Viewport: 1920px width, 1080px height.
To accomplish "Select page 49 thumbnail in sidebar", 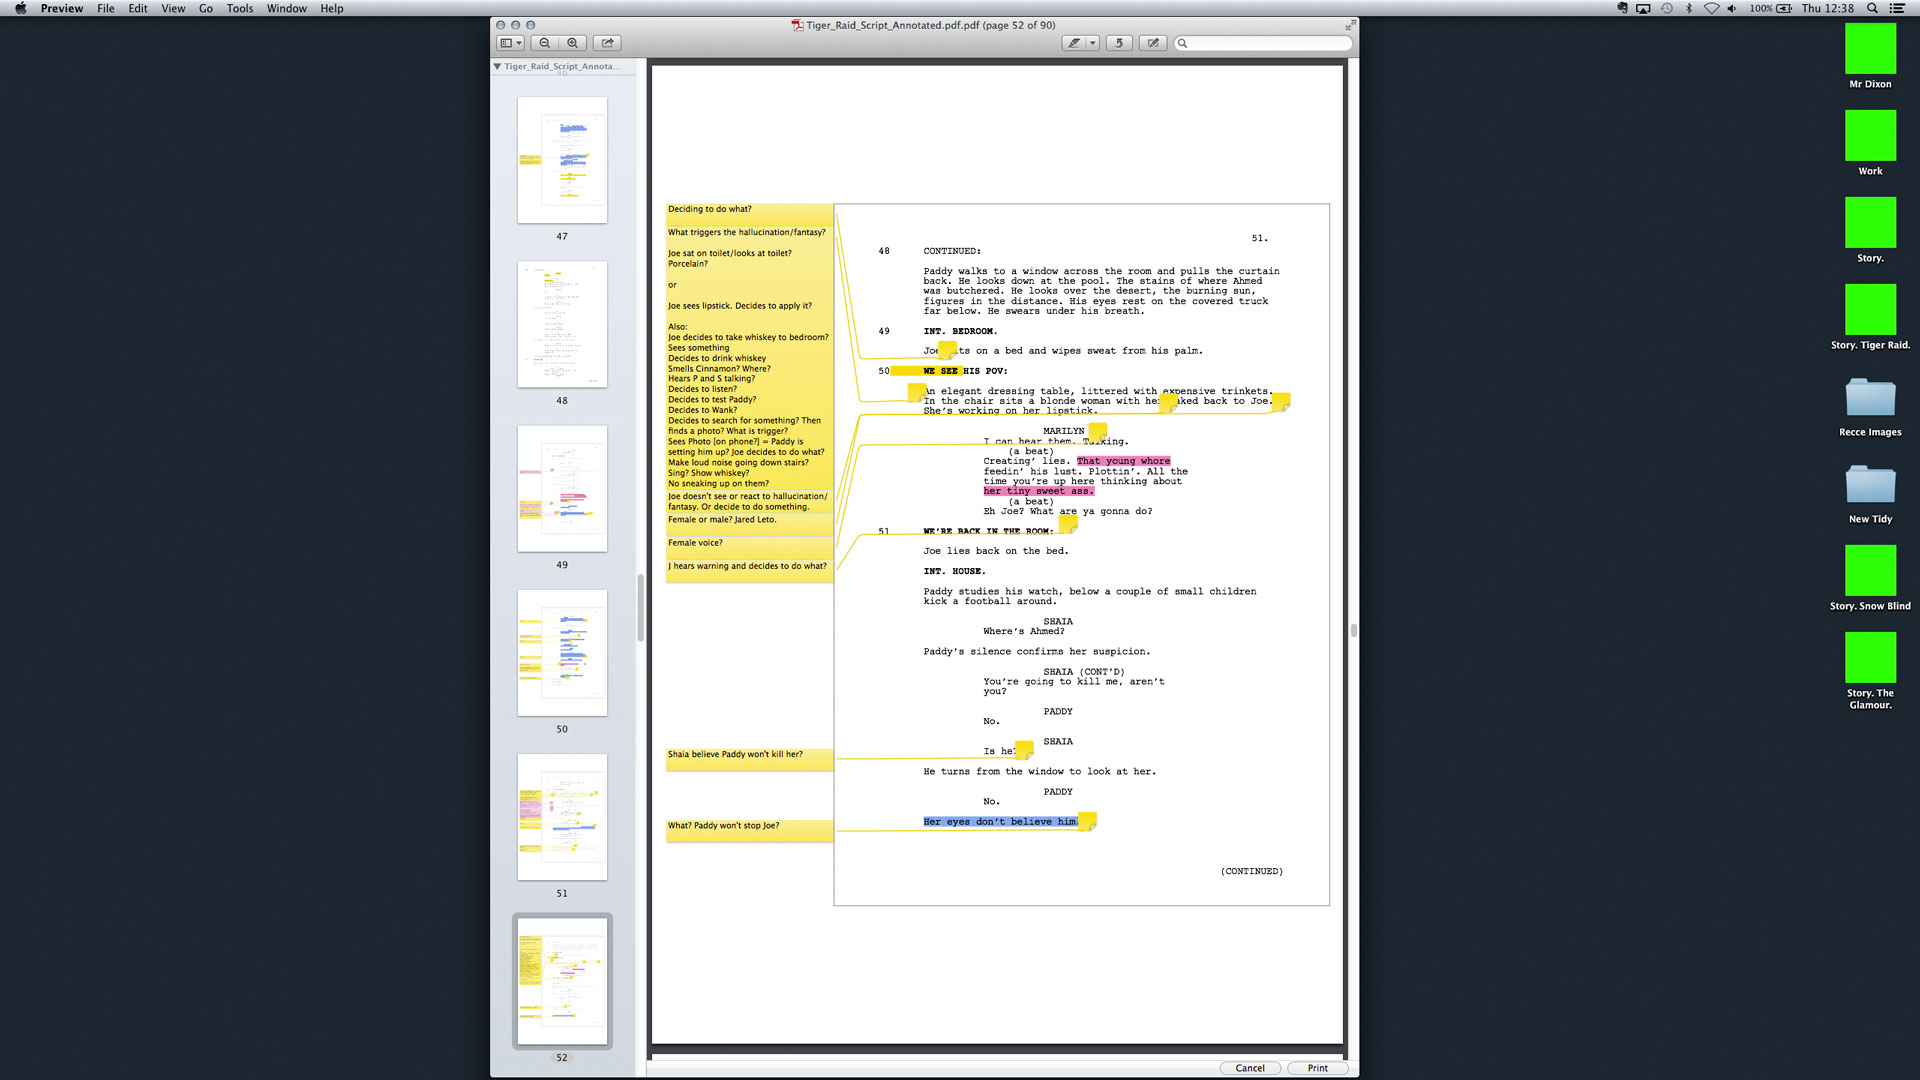I will (x=562, y=489).
